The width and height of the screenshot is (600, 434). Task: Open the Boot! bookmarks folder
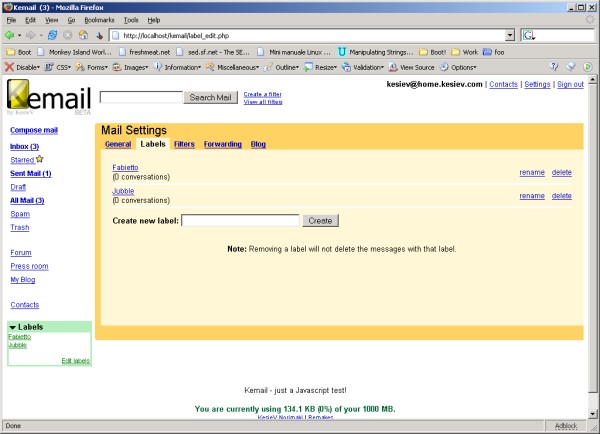coord(433,52)
